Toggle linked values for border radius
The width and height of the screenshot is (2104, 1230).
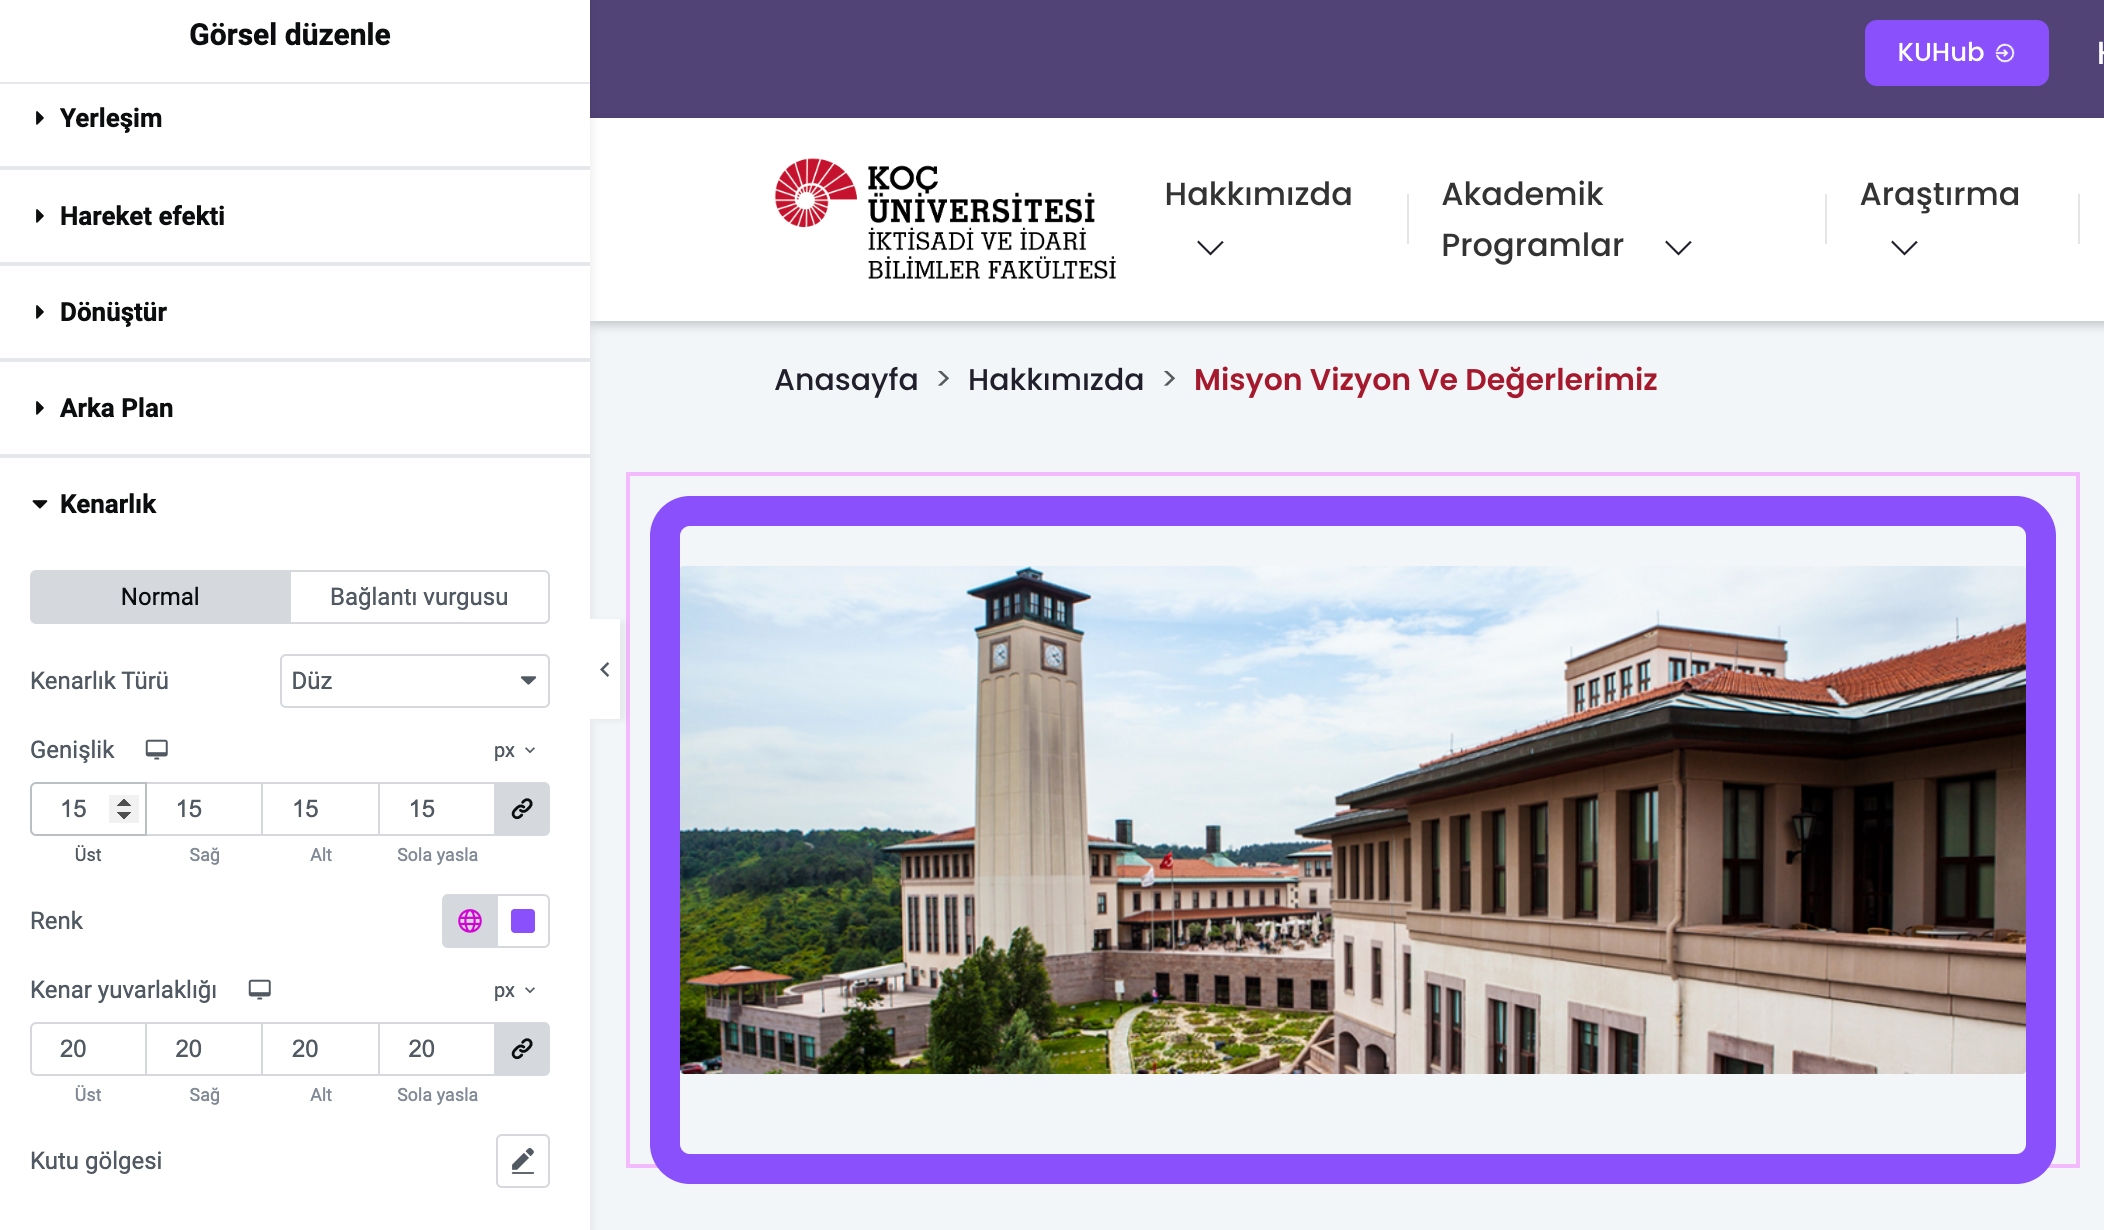click(522, 1049)
